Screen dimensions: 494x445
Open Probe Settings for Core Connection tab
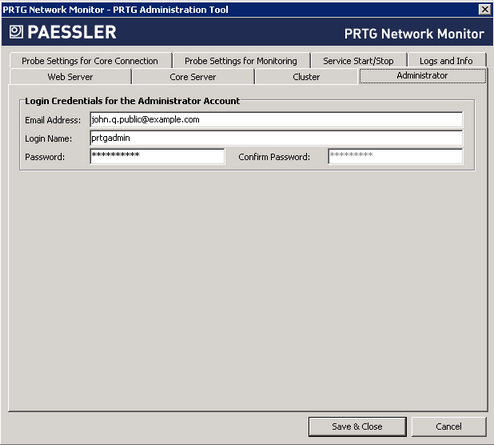(91, 61)
